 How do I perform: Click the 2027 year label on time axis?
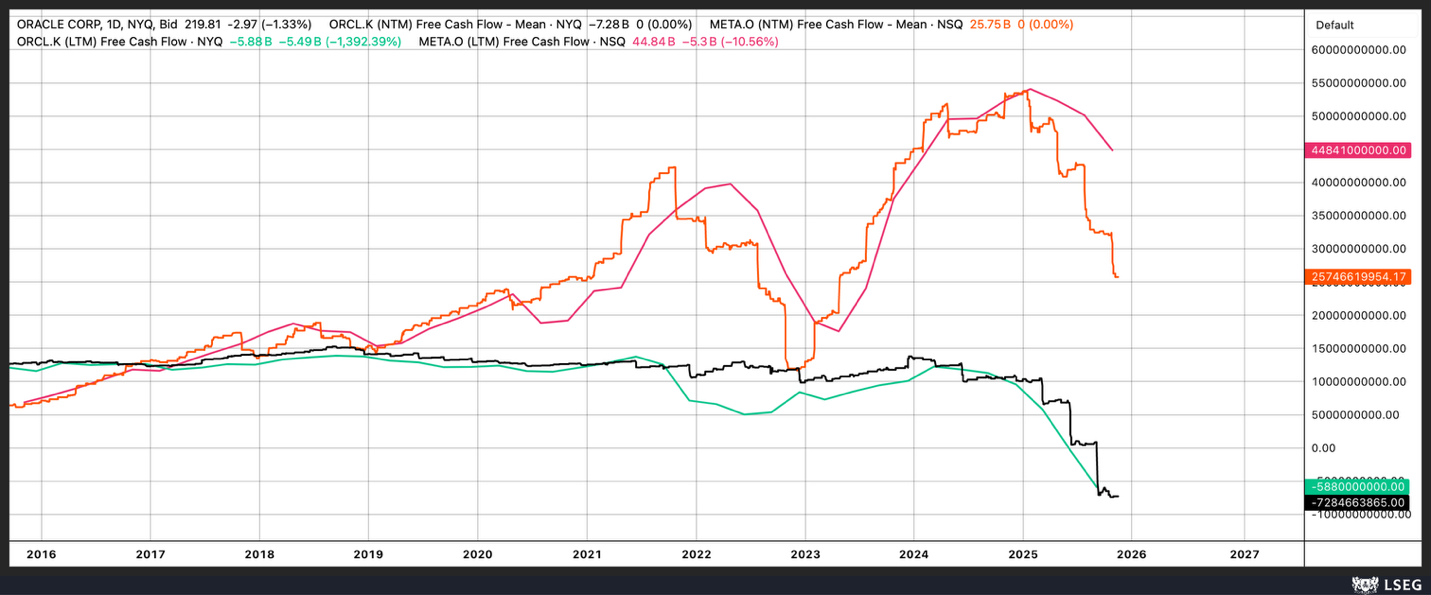point(1244,553)
